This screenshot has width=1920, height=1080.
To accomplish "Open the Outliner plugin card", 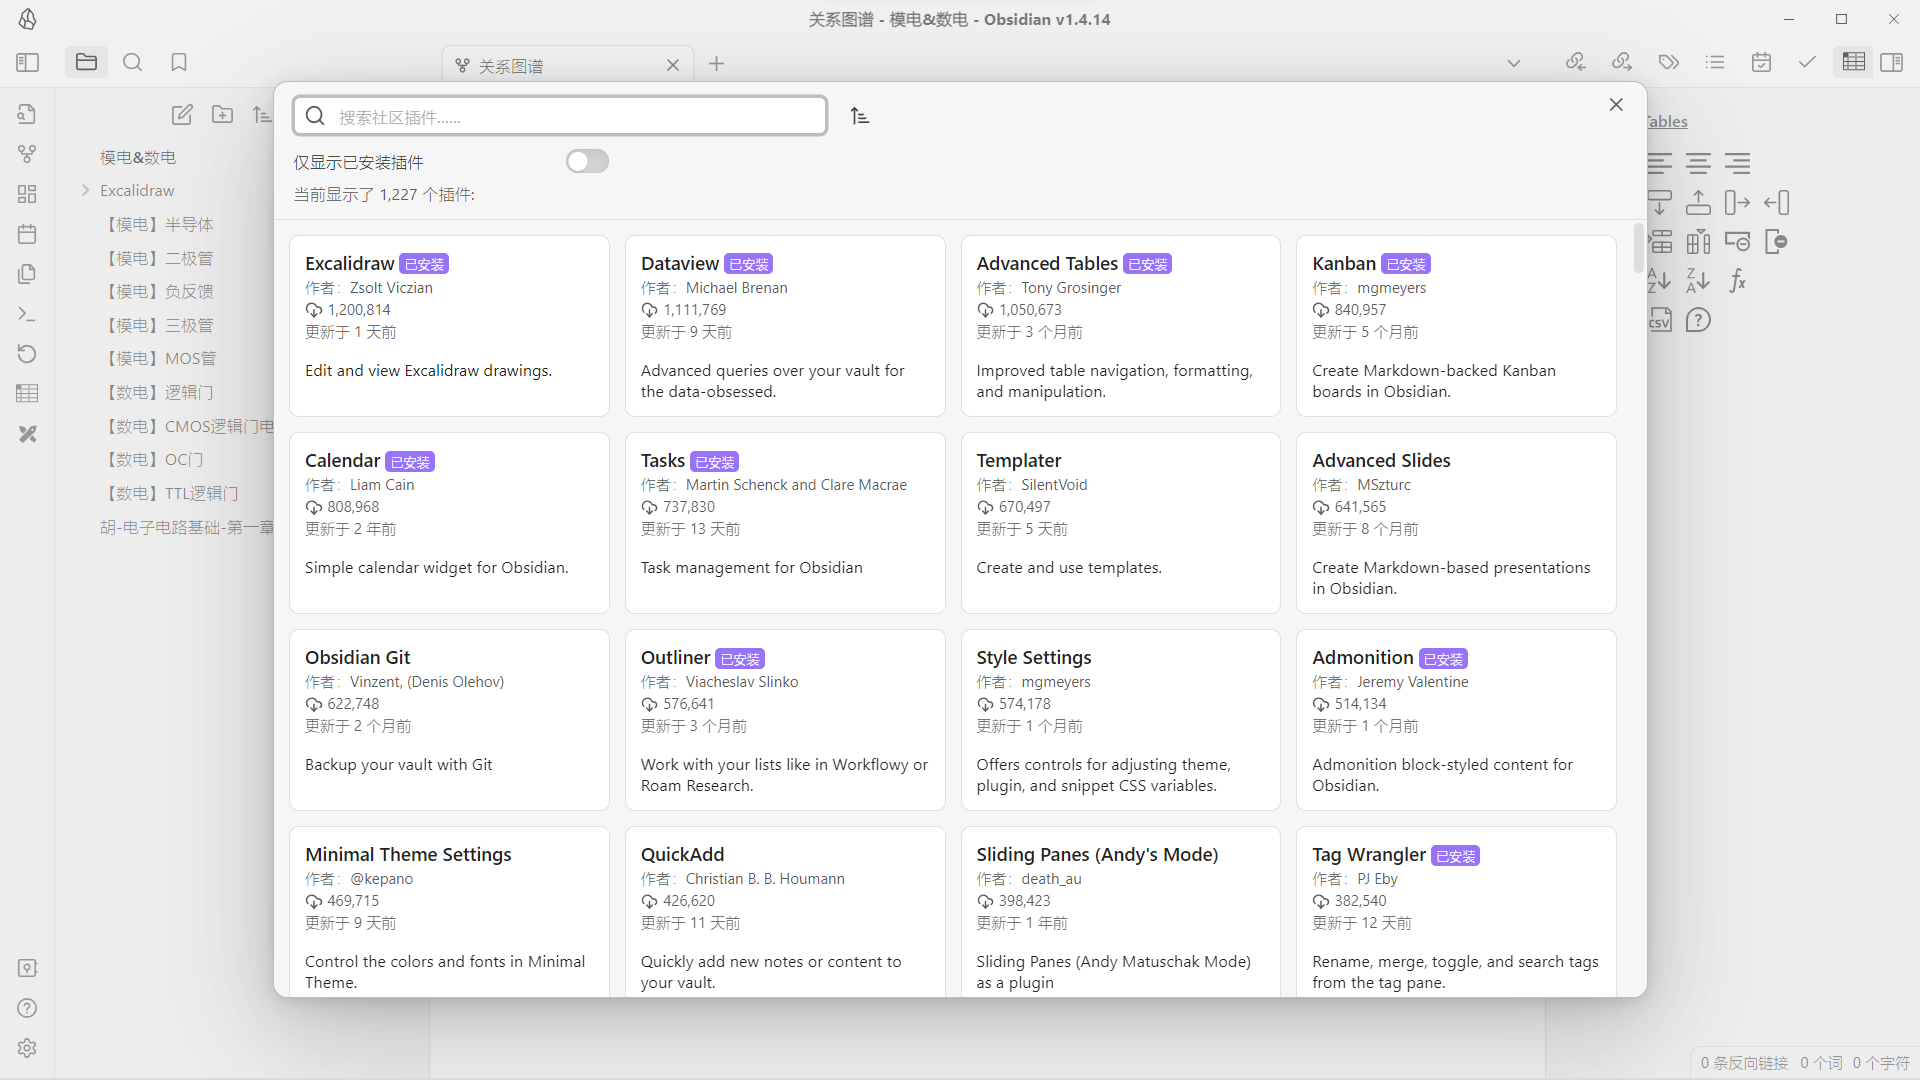I will coord(785,720).
